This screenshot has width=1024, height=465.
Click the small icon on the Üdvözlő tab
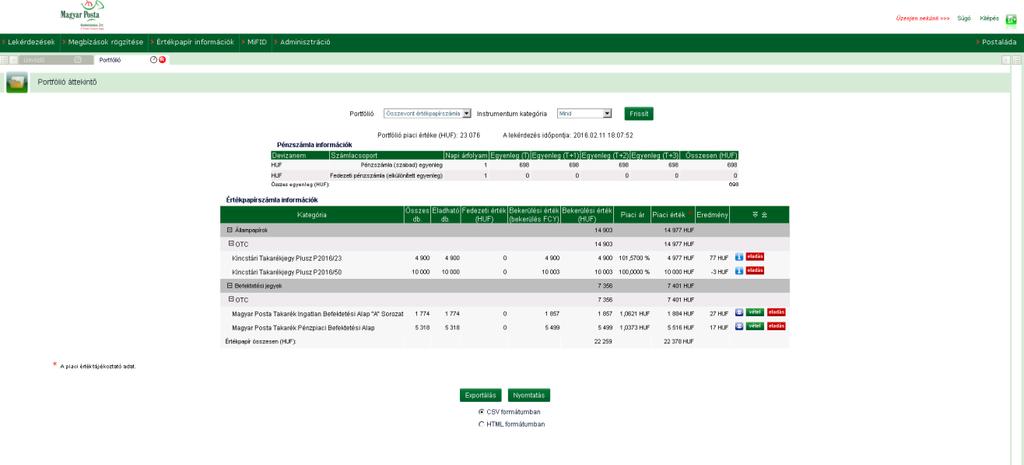78,59
